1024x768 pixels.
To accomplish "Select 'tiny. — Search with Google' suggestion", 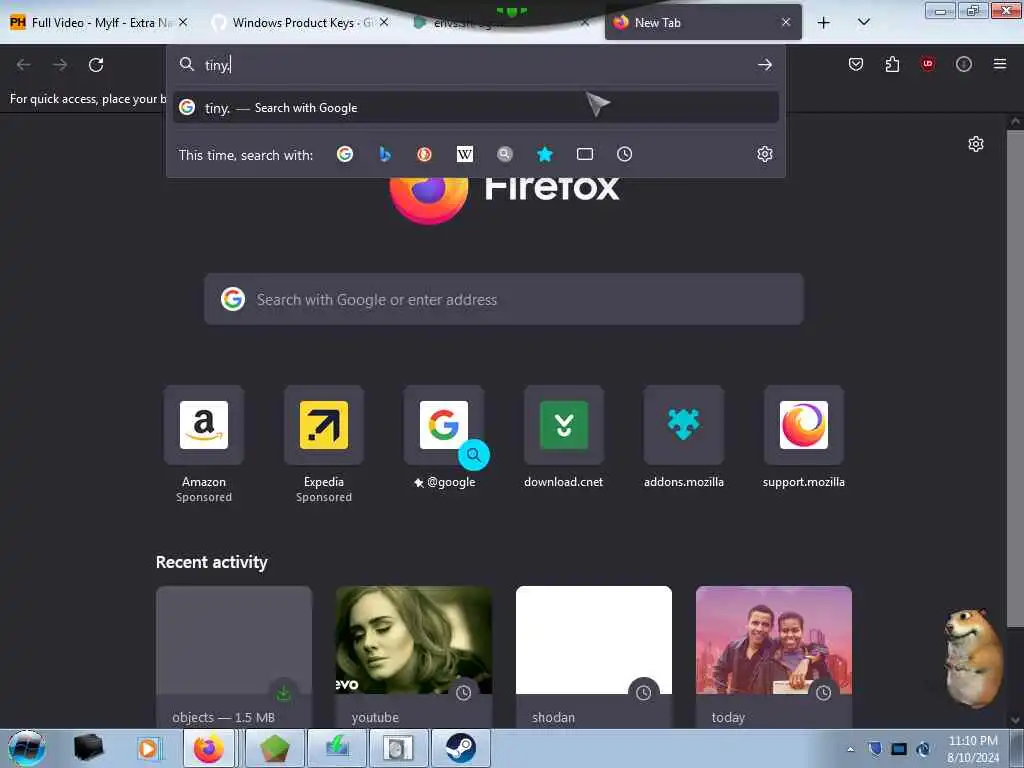I will 476,108.
